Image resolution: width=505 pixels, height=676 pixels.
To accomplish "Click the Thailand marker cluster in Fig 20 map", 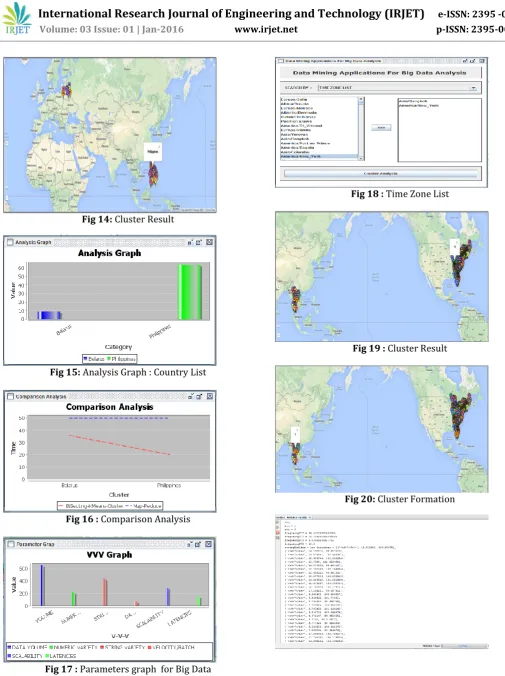I will coord(295,453).
